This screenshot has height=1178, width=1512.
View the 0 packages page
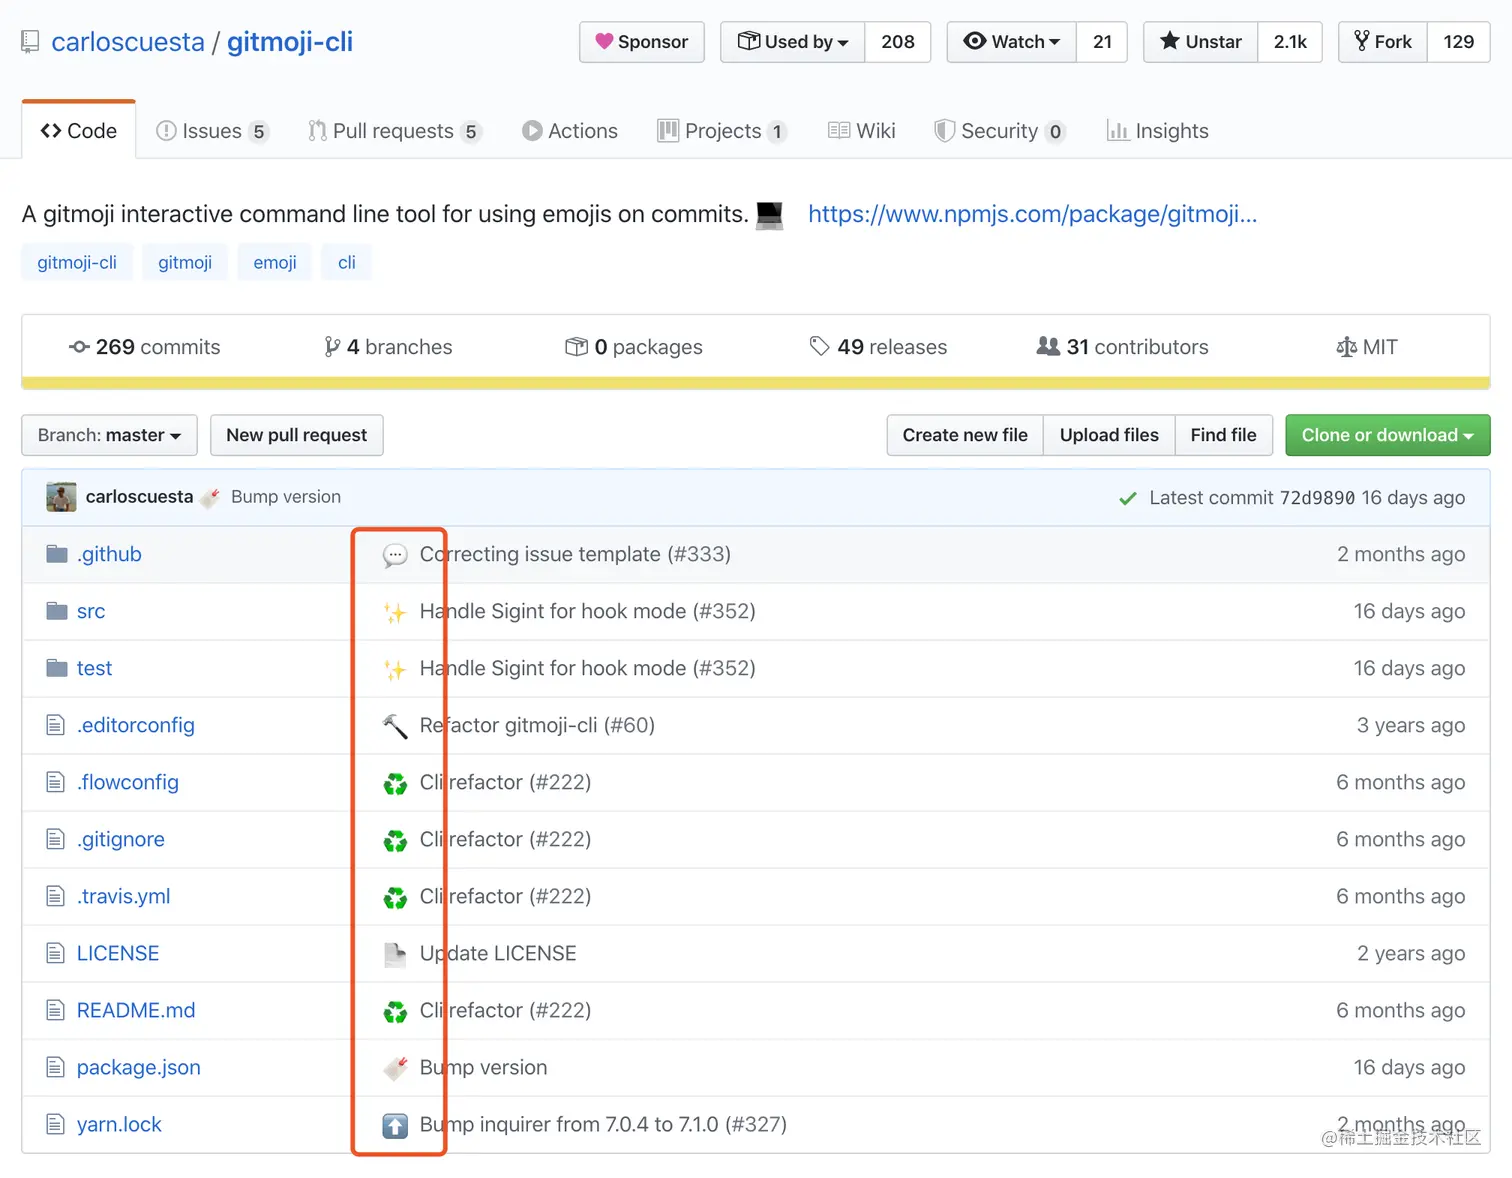point(634,347)
